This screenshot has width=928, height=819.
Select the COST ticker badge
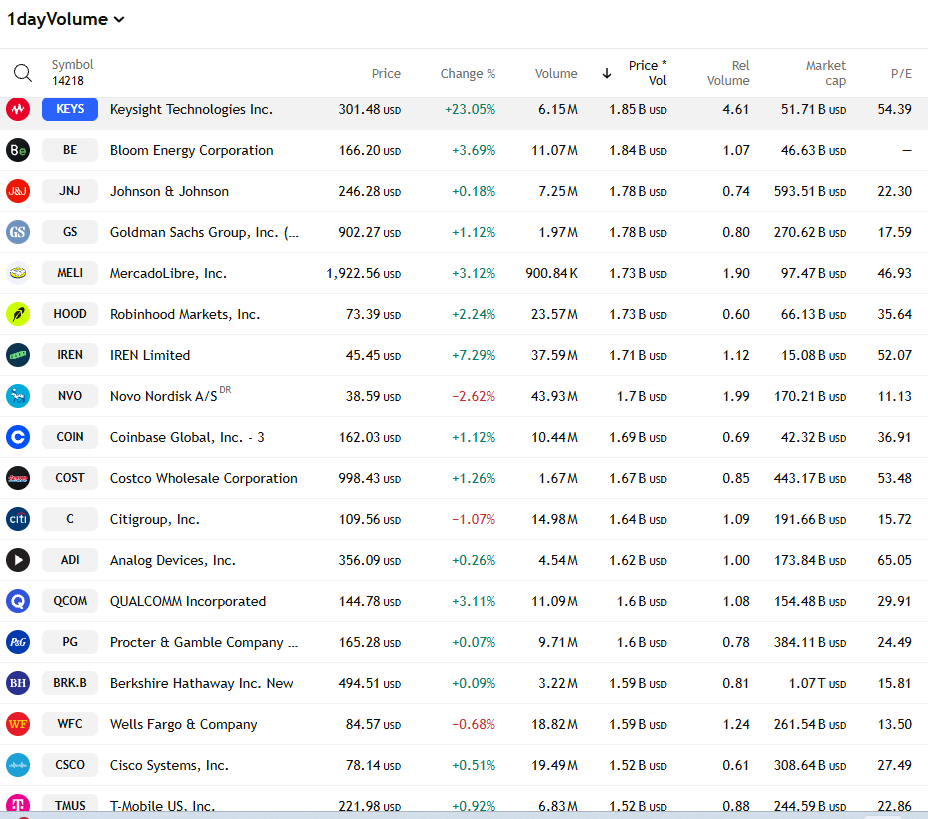(70, 478)
